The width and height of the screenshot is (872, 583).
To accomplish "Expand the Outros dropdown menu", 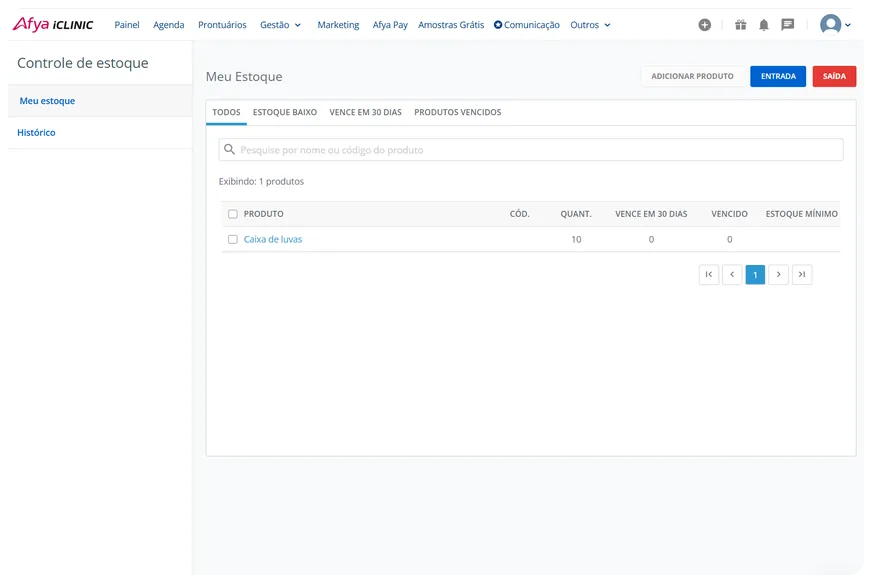I will [x=590, y=25].
